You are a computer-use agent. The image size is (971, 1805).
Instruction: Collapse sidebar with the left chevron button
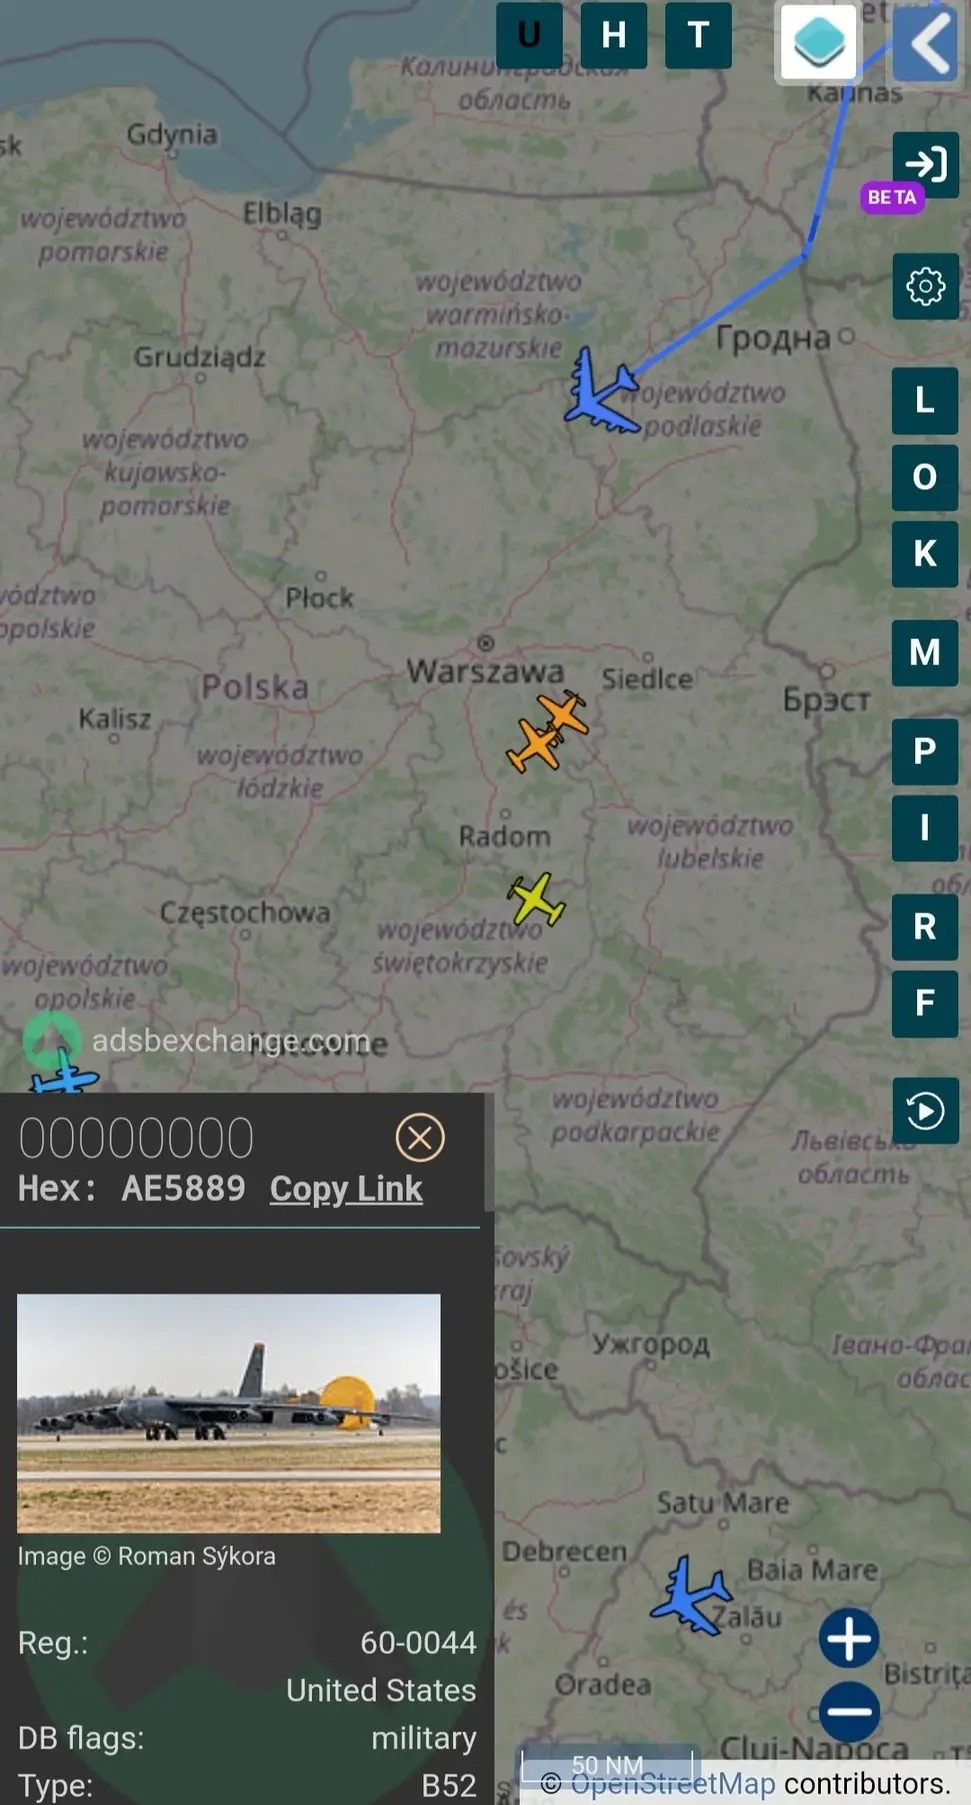[x=927, y=43]
